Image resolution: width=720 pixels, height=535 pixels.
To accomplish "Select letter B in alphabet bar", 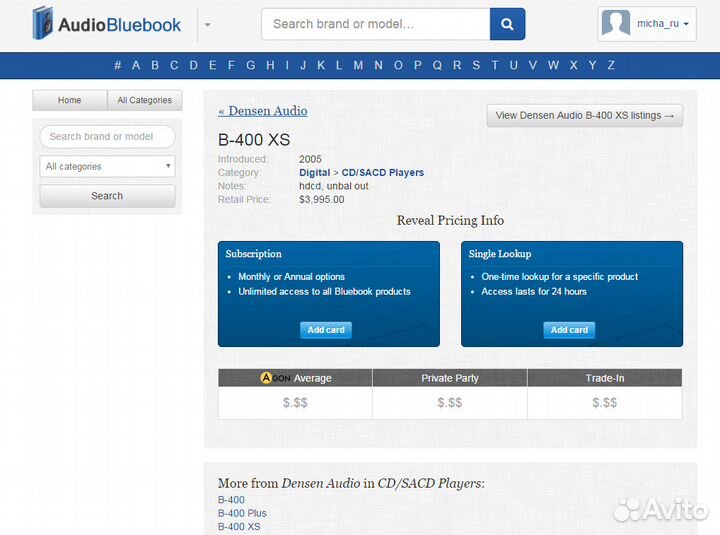I will tap(155, 65).
